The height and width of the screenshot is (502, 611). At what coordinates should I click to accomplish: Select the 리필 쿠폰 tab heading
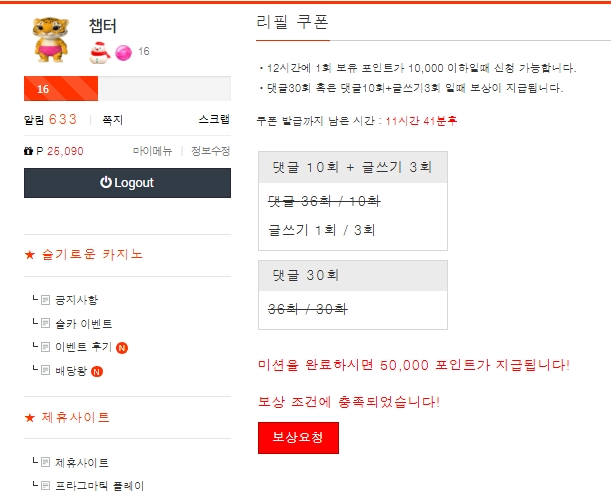pyautogui.click(x=292, y=22)
